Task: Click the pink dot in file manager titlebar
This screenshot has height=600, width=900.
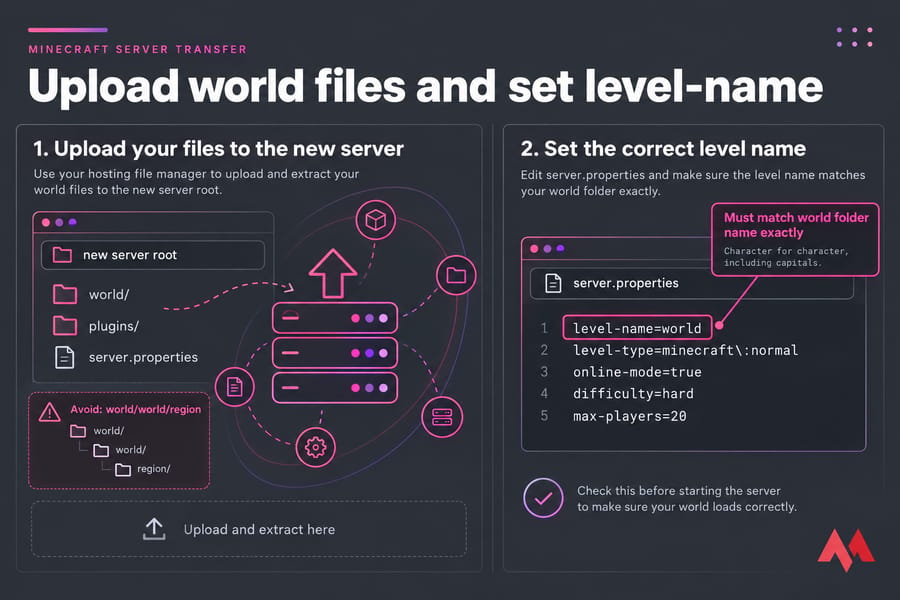Action: pos(46,222)
